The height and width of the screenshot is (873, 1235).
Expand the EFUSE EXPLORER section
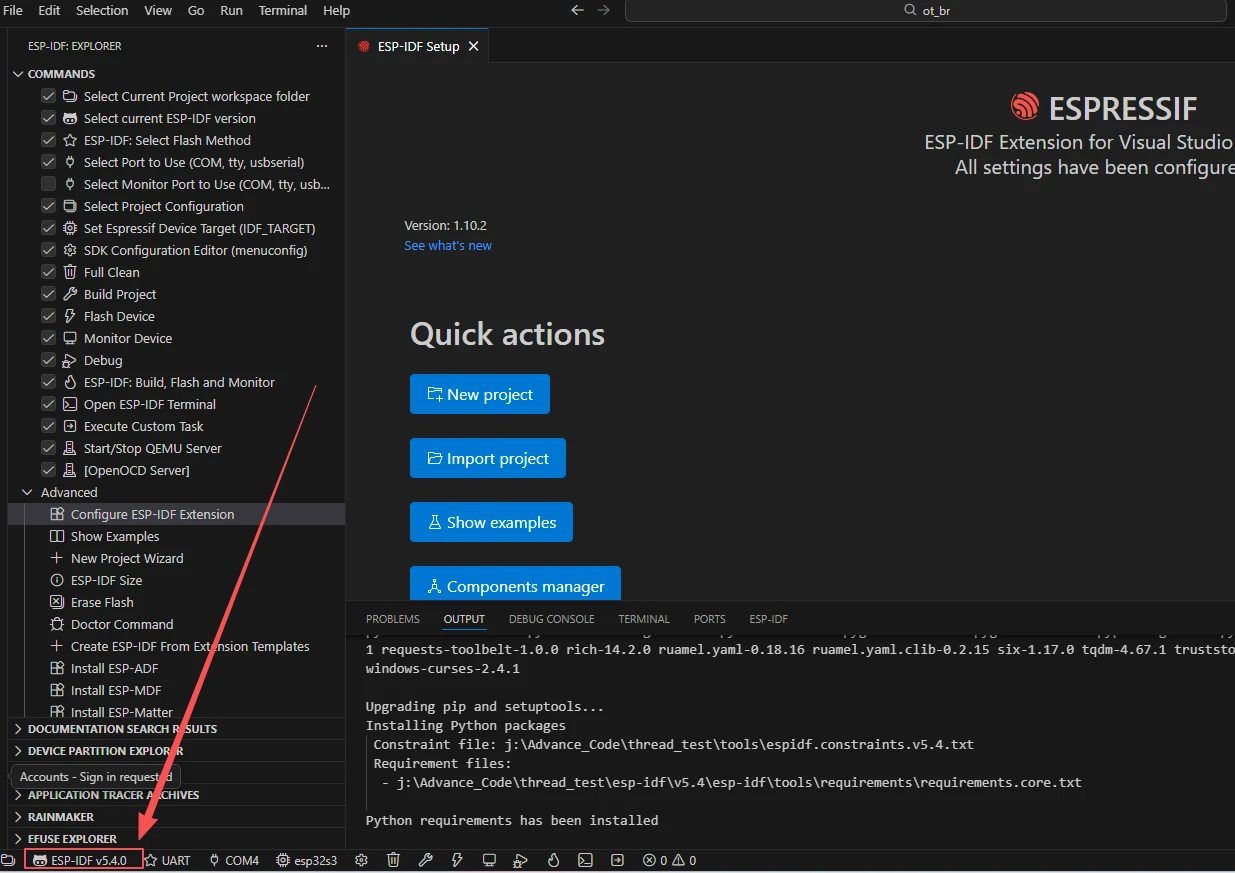coord(71,839)
